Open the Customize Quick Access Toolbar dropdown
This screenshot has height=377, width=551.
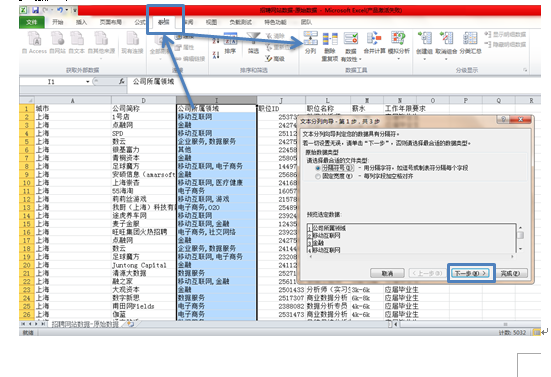74,10
